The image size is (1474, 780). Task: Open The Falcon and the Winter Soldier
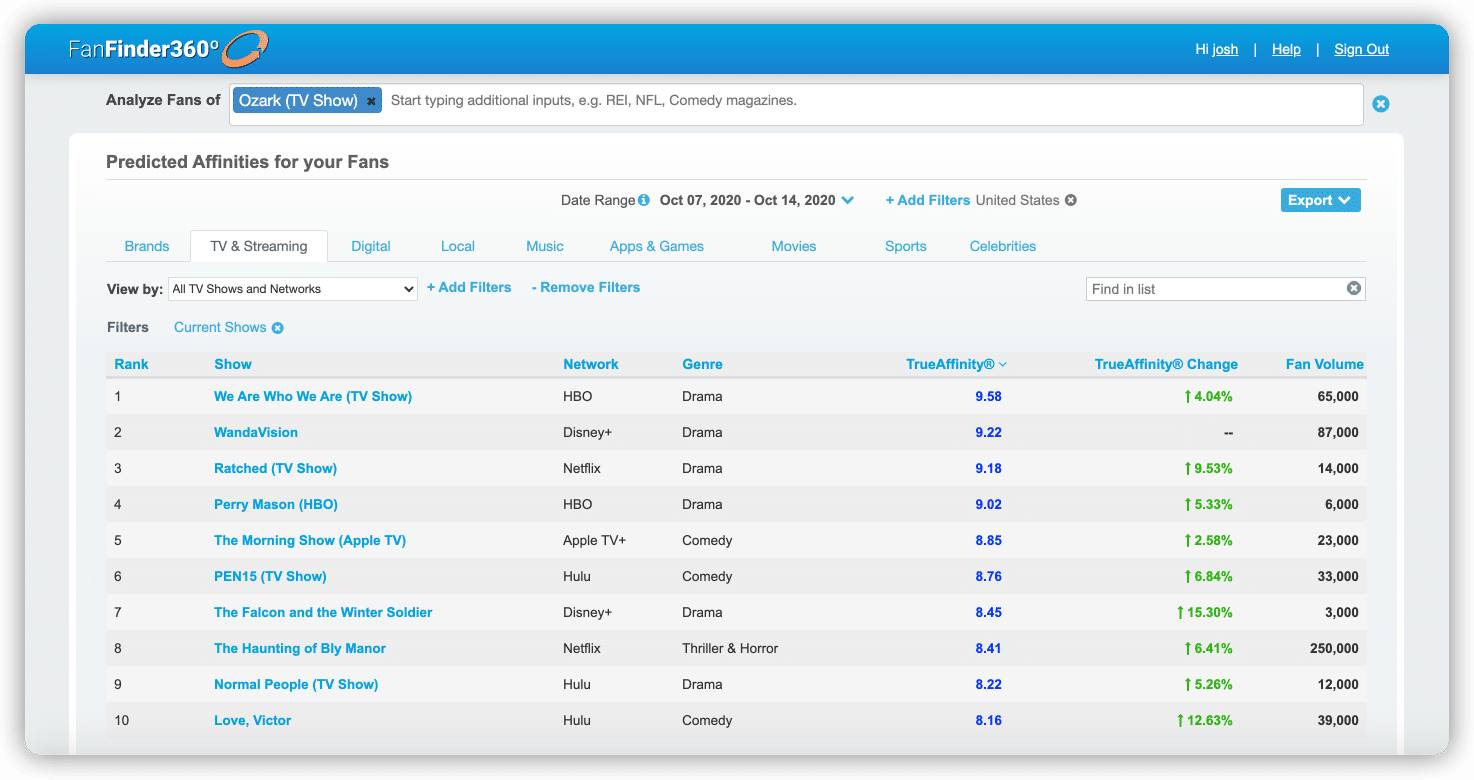(x=323, y=612)
